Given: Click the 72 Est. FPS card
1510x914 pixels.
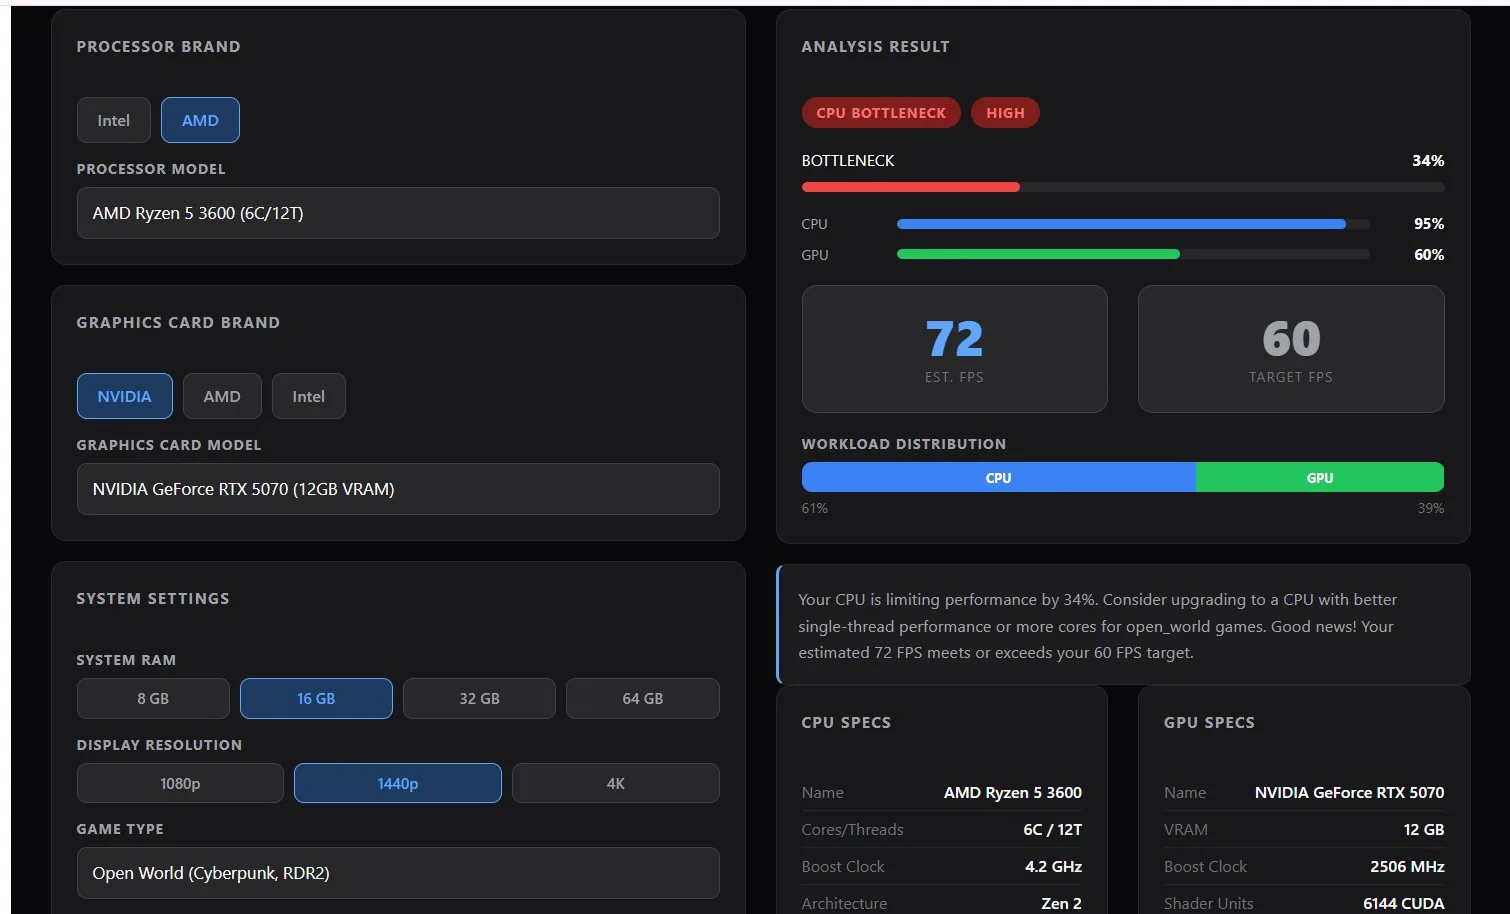Looking at the screenshot, I should [954, 349].
